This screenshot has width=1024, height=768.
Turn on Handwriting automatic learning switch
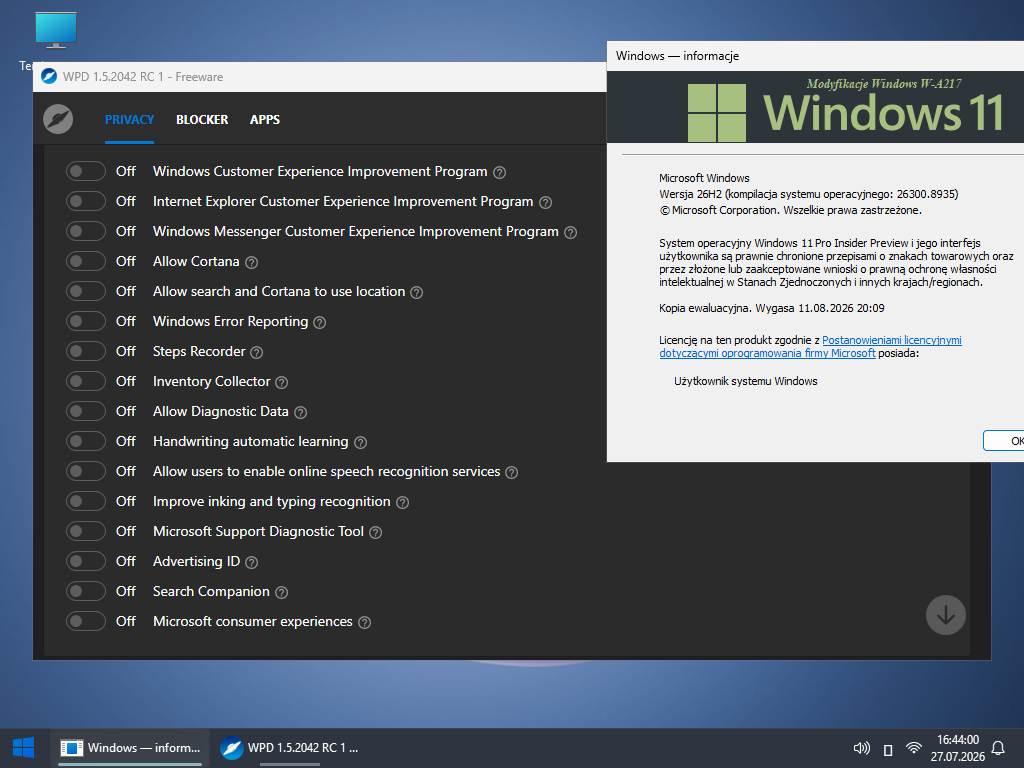point(86,441)
